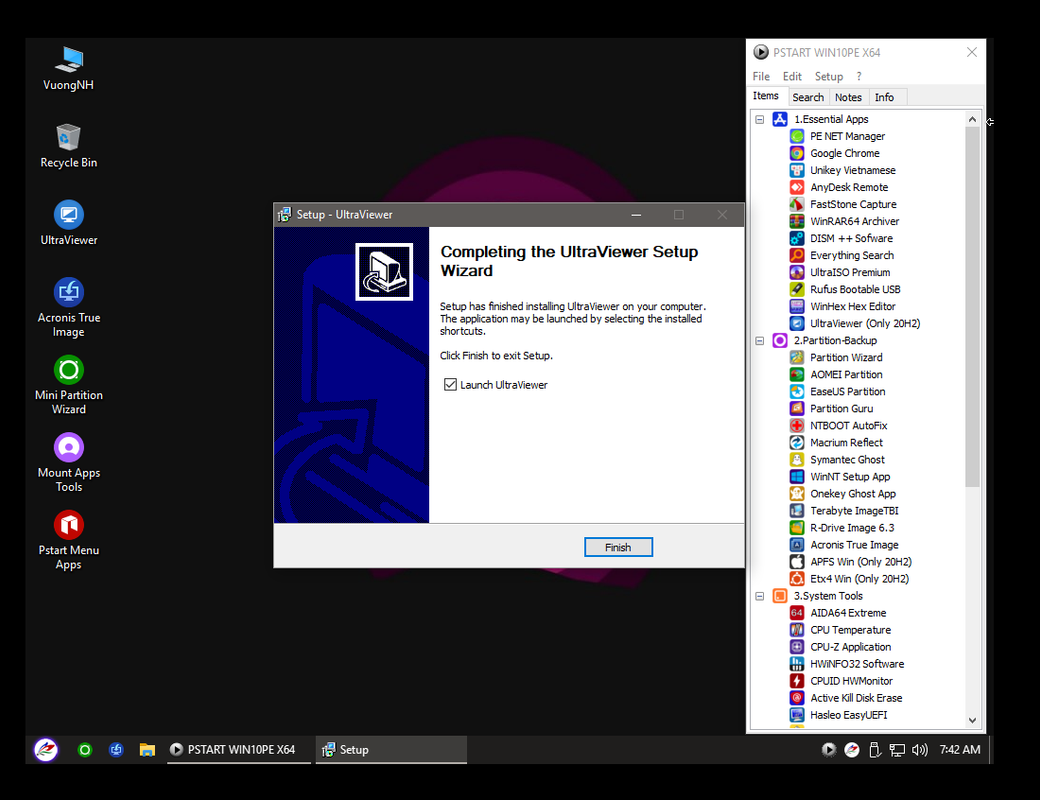Click the 7:42 AM clock on taskbar
This screenshot has width=1040, height=800.
tap(960, 750)
